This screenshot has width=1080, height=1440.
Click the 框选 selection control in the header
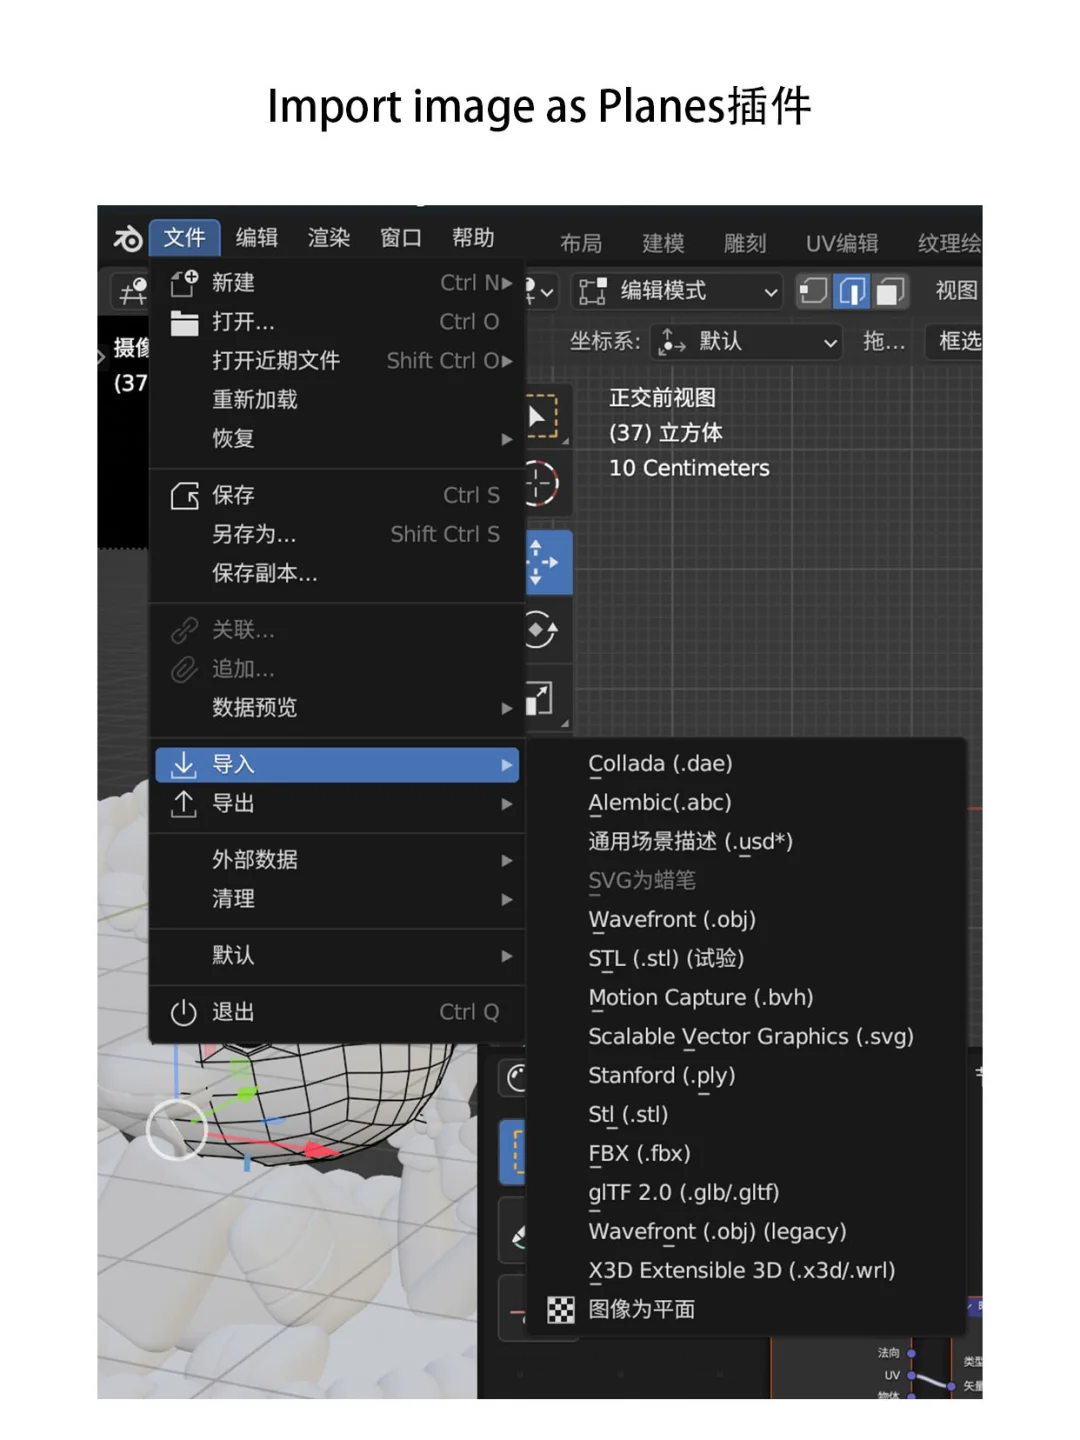point(958,342)
